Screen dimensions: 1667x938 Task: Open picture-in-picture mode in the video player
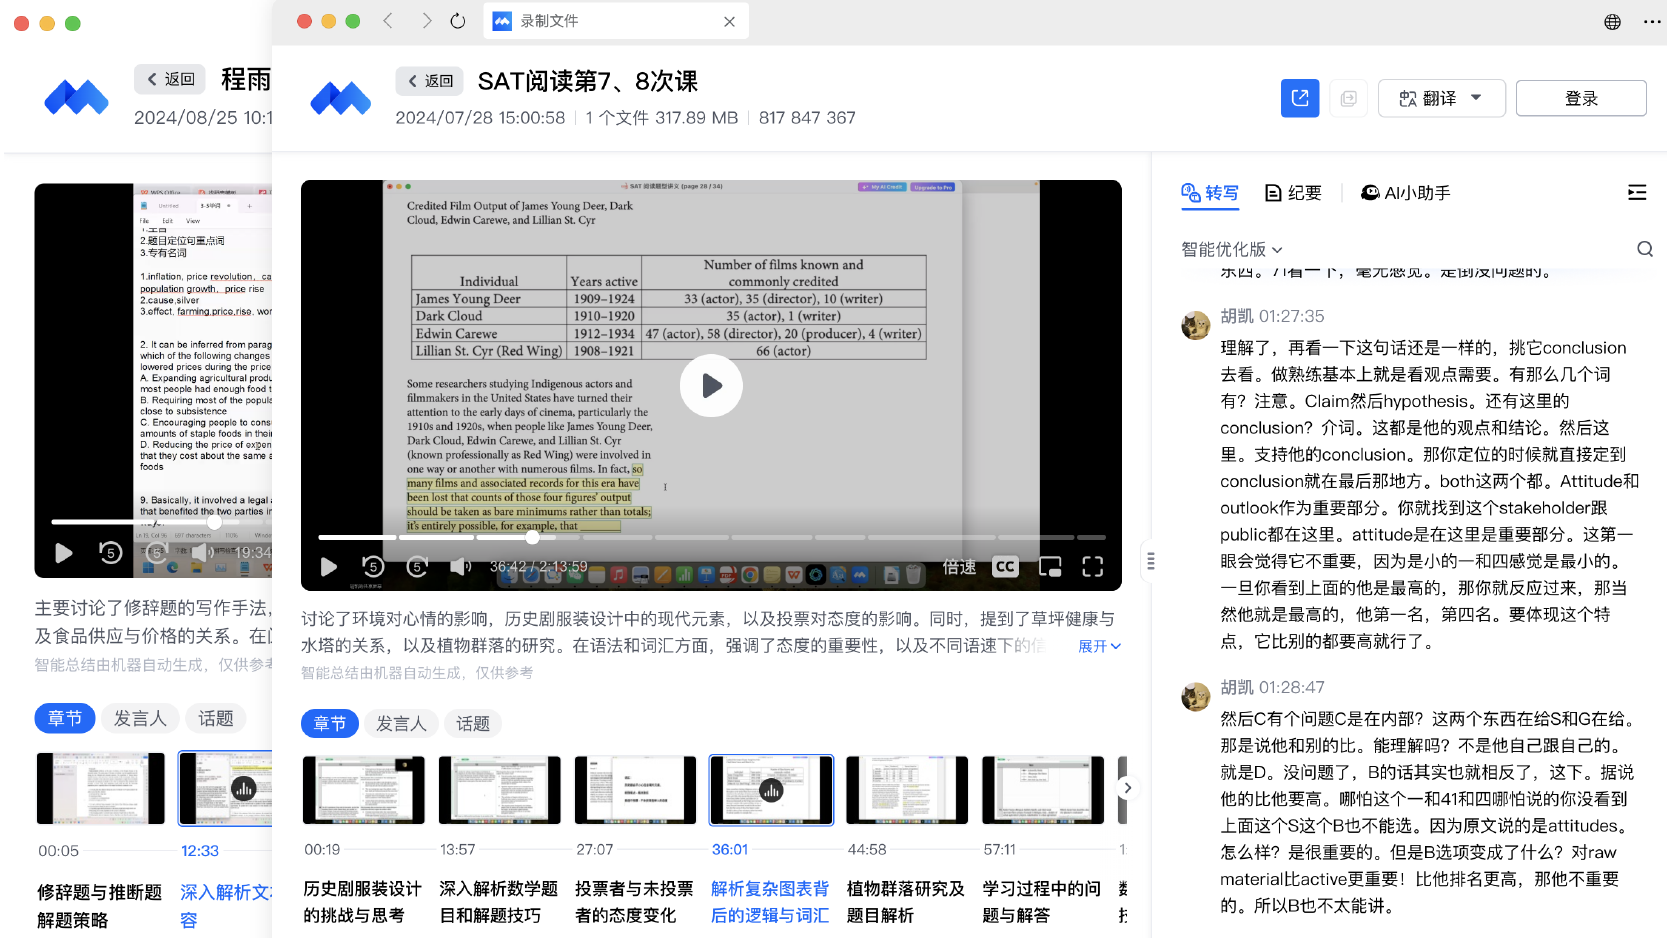point(1049,566)
